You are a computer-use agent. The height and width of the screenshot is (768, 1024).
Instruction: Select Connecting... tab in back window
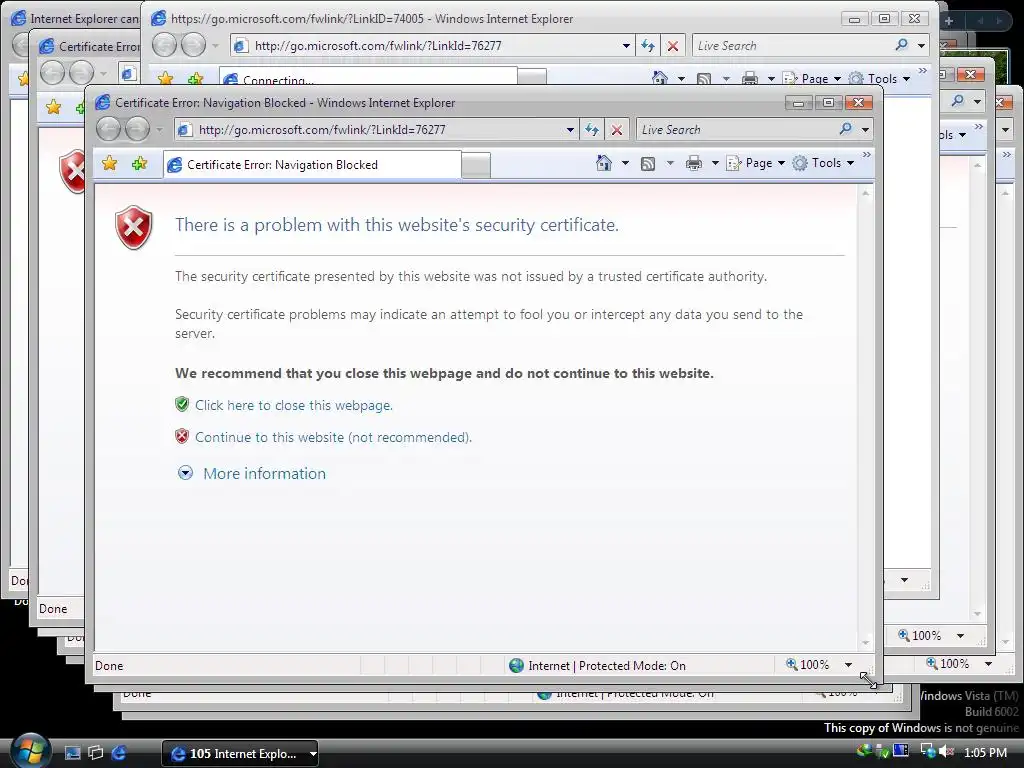tap(368, 77)
